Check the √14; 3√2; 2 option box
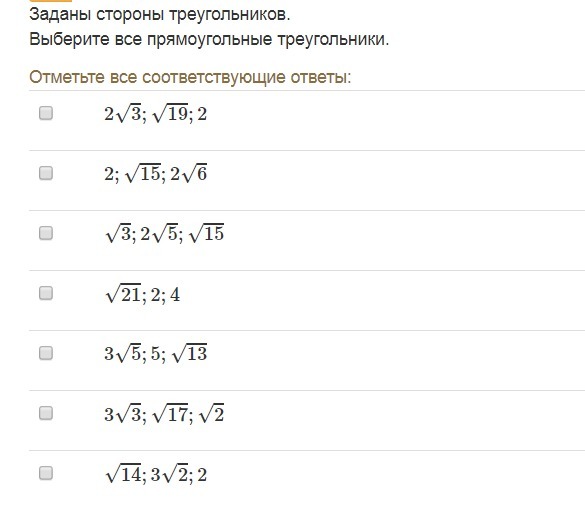This screenshot has width=585, height=509. (46, 474)
